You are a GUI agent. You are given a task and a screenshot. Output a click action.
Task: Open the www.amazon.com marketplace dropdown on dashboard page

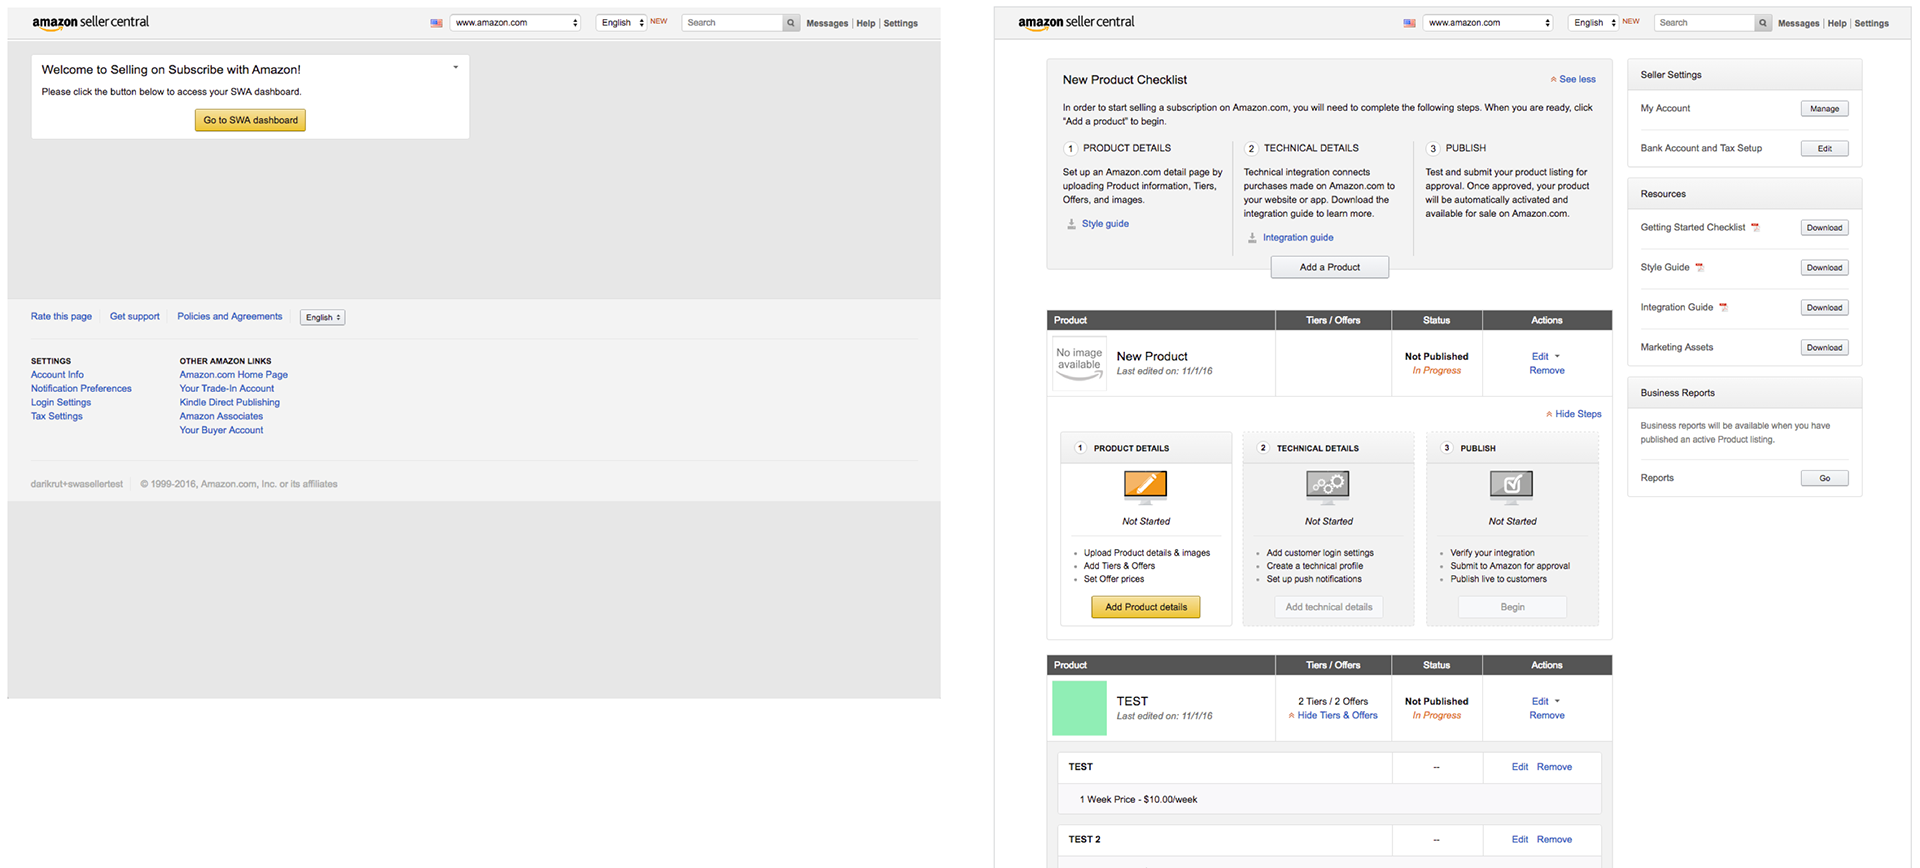pos(1488,23)
